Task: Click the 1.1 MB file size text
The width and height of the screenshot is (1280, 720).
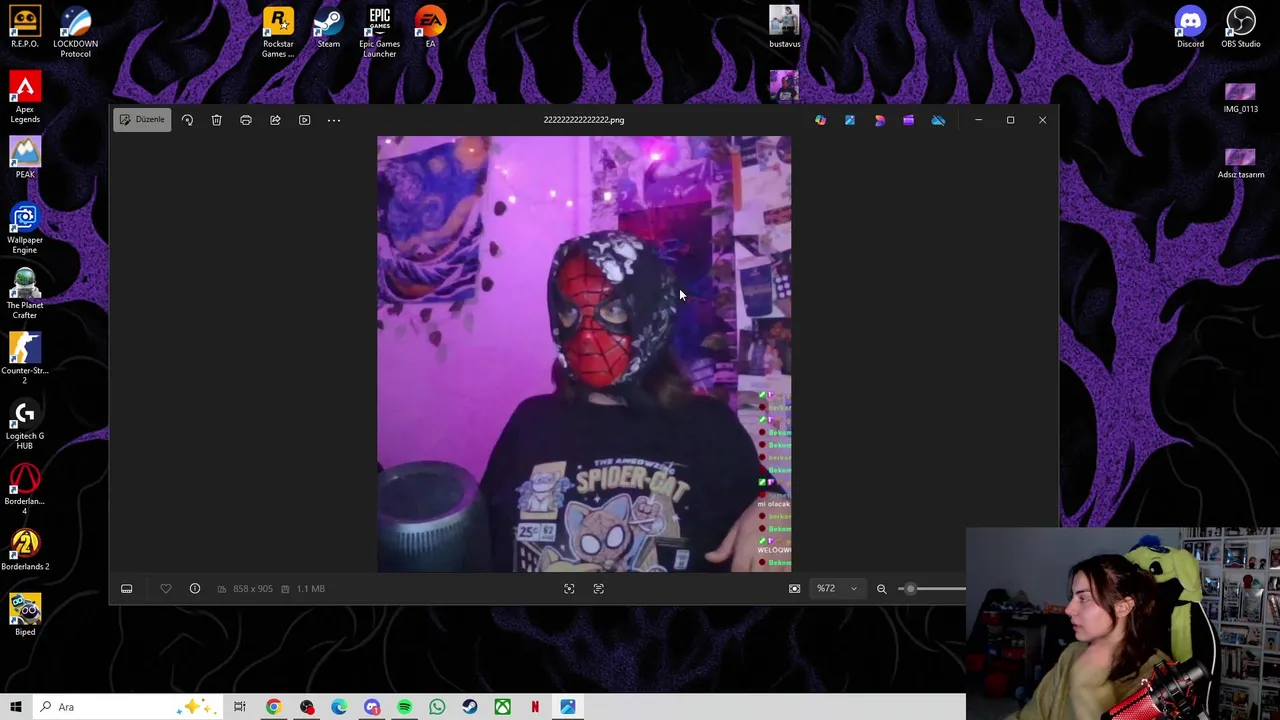Action: (x=311, y=589)
